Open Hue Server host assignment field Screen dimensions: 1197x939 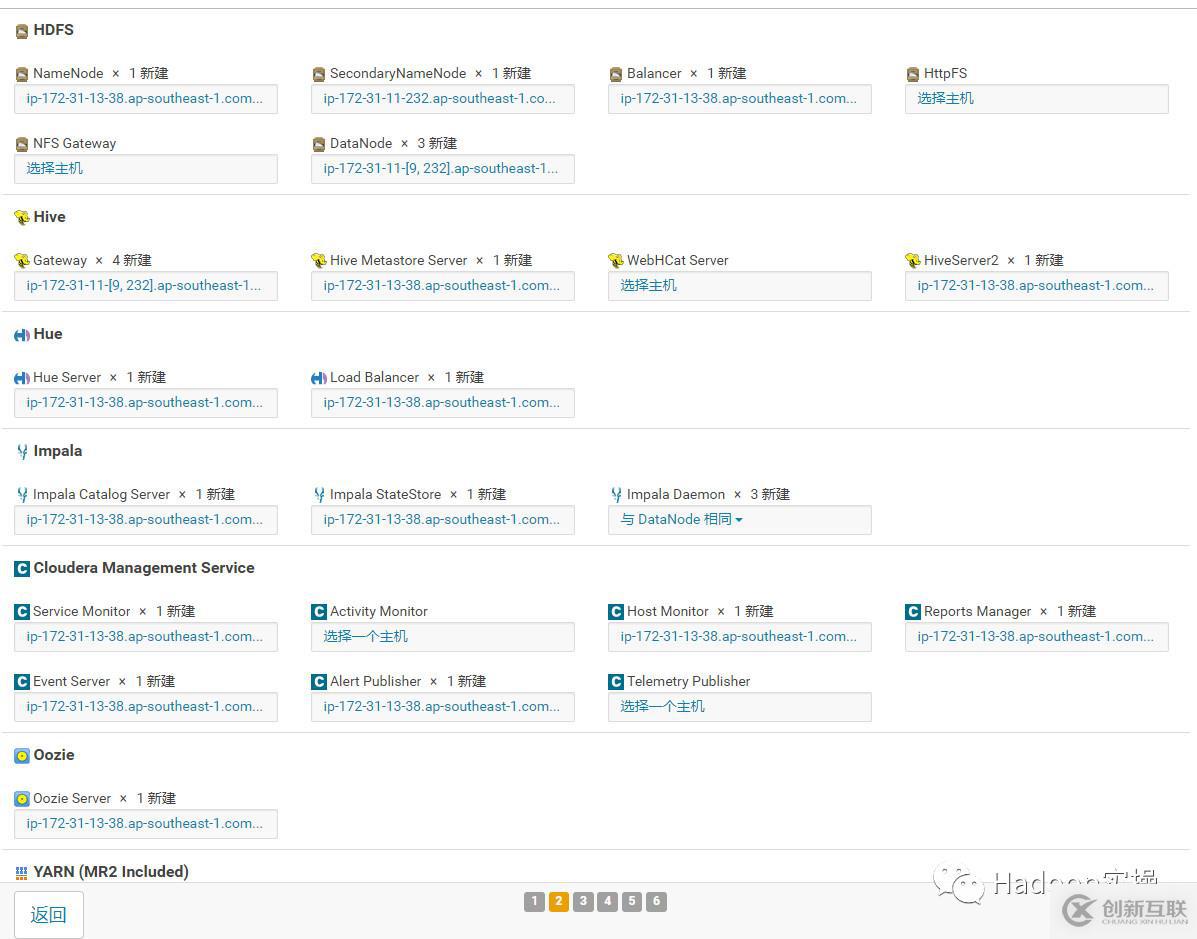(x=146, y=403)
